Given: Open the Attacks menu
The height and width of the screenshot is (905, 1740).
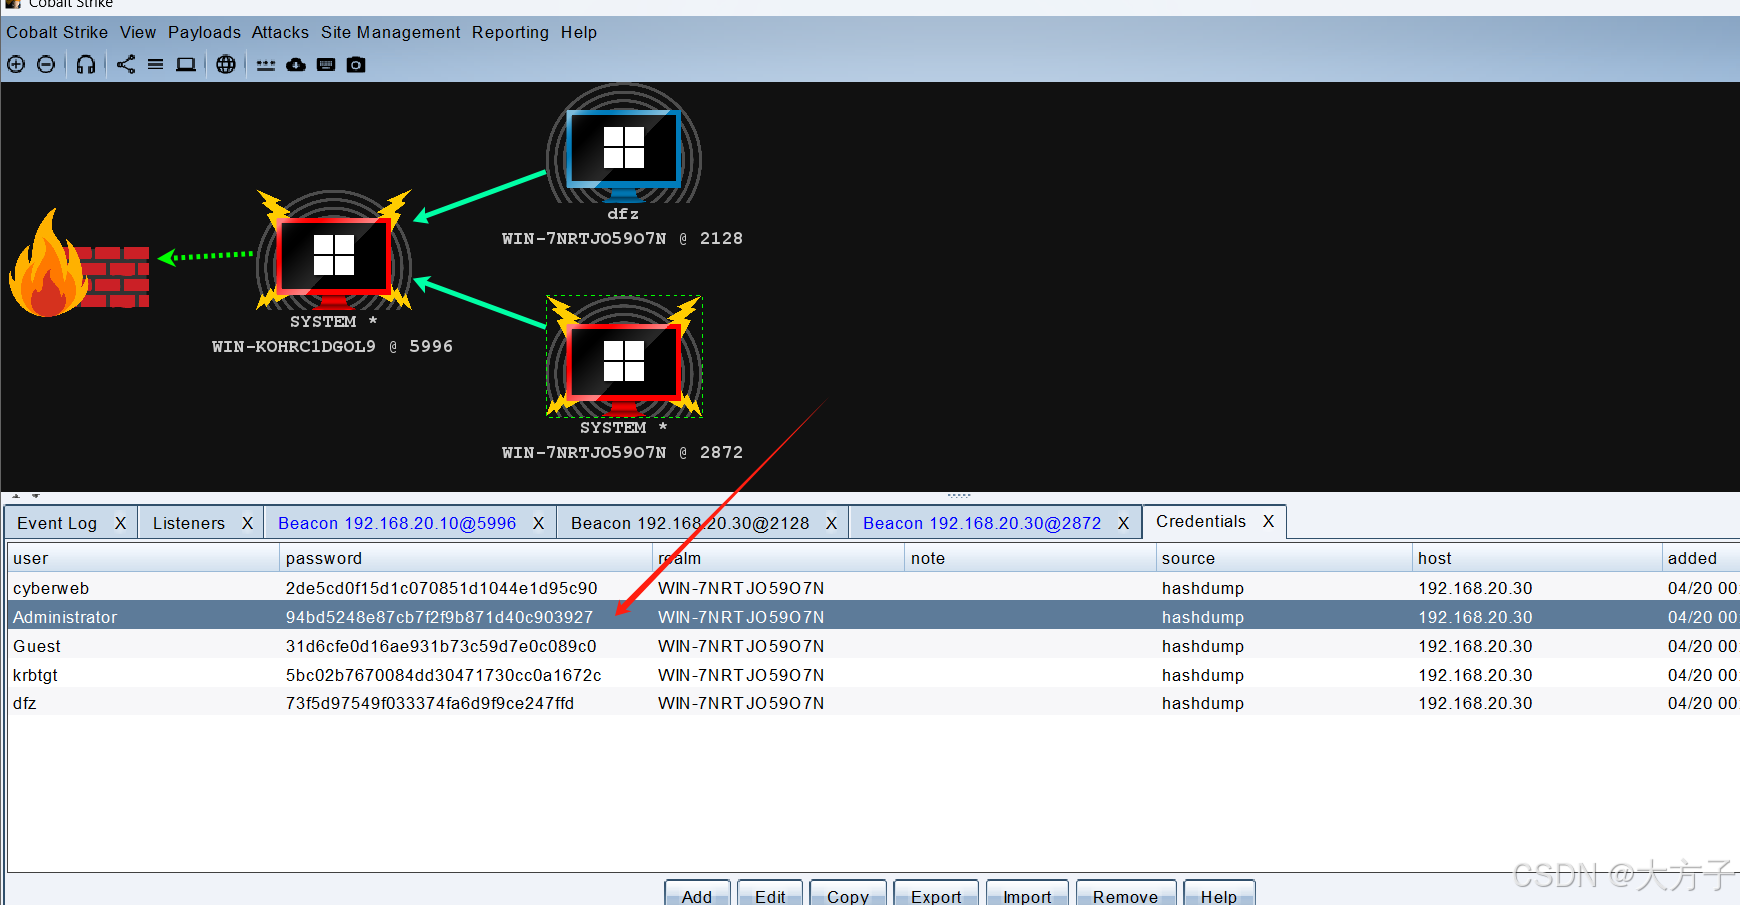Looking at the screenshot, I should pyautogui.click(x=280, y=32).
